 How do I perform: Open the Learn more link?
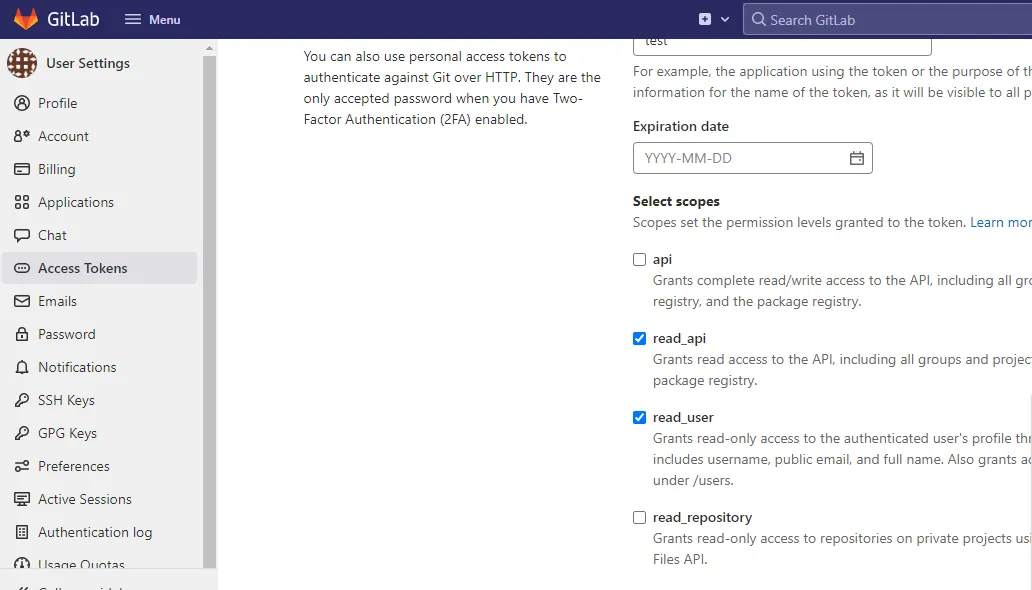click(1001, 223)
